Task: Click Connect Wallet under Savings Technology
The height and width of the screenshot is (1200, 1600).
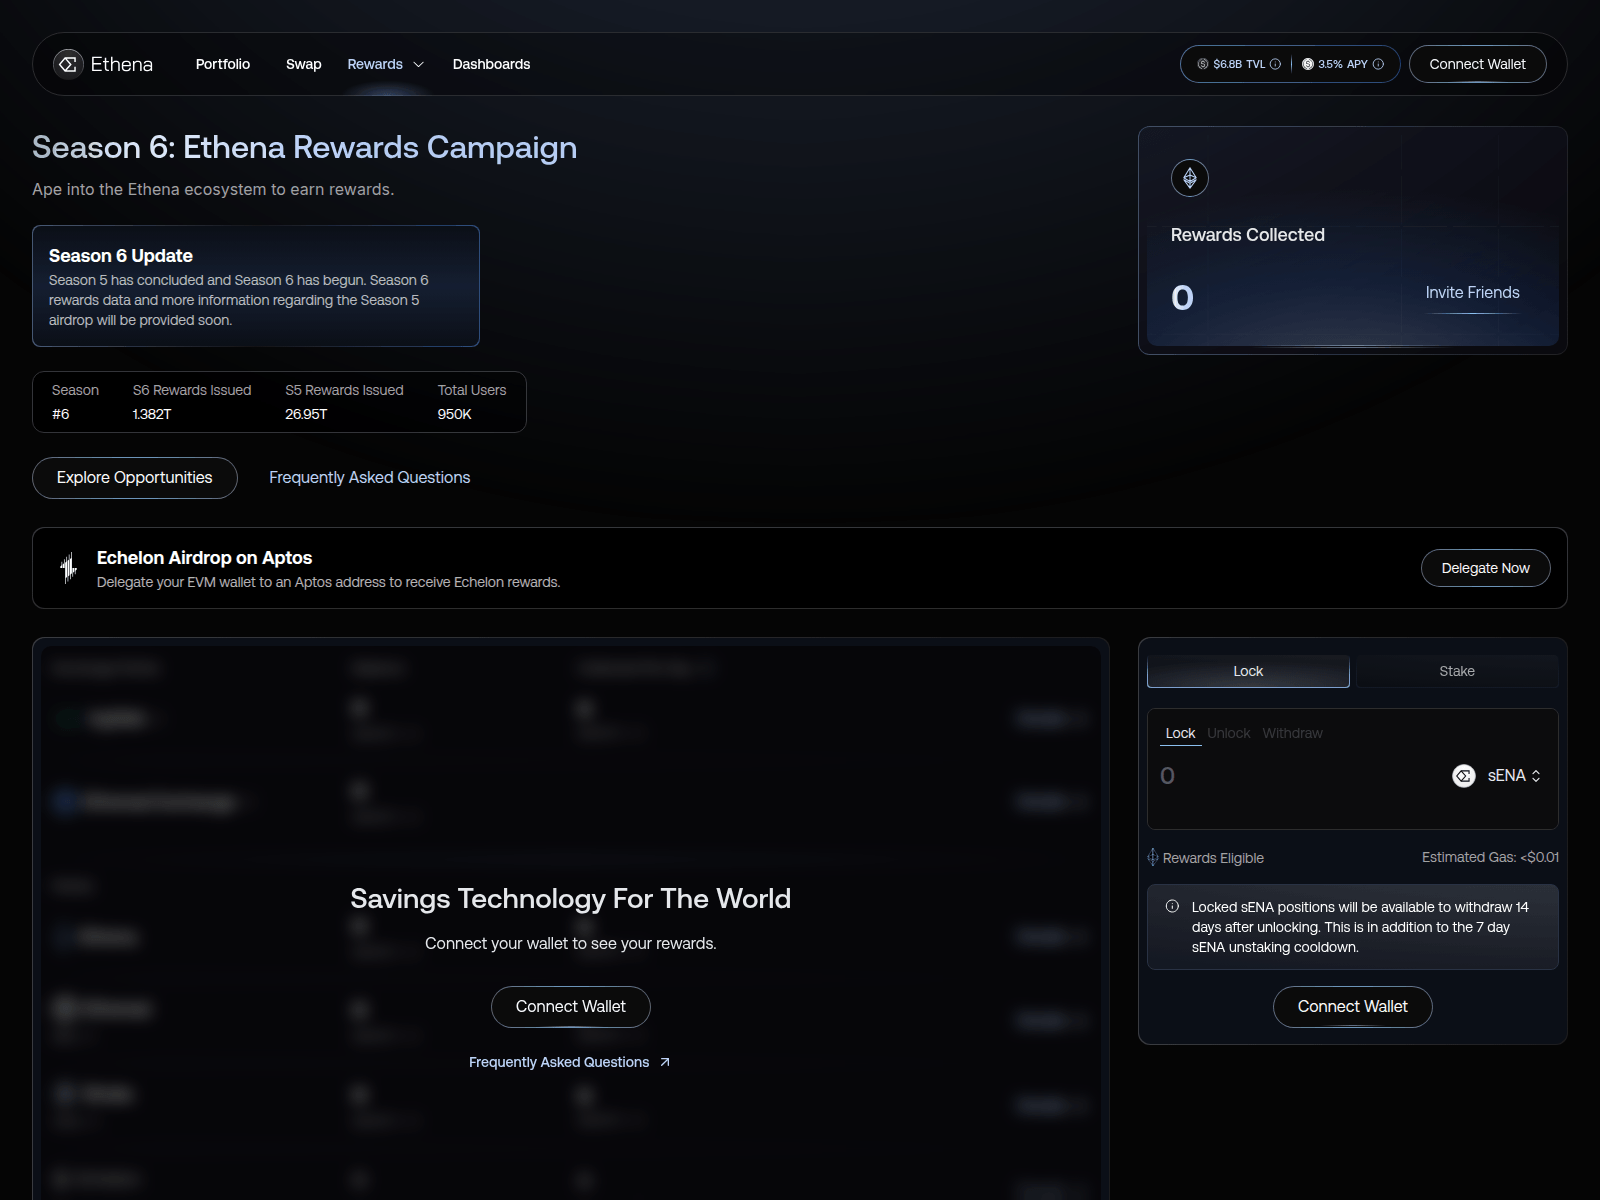Action: pos(570,1007)
